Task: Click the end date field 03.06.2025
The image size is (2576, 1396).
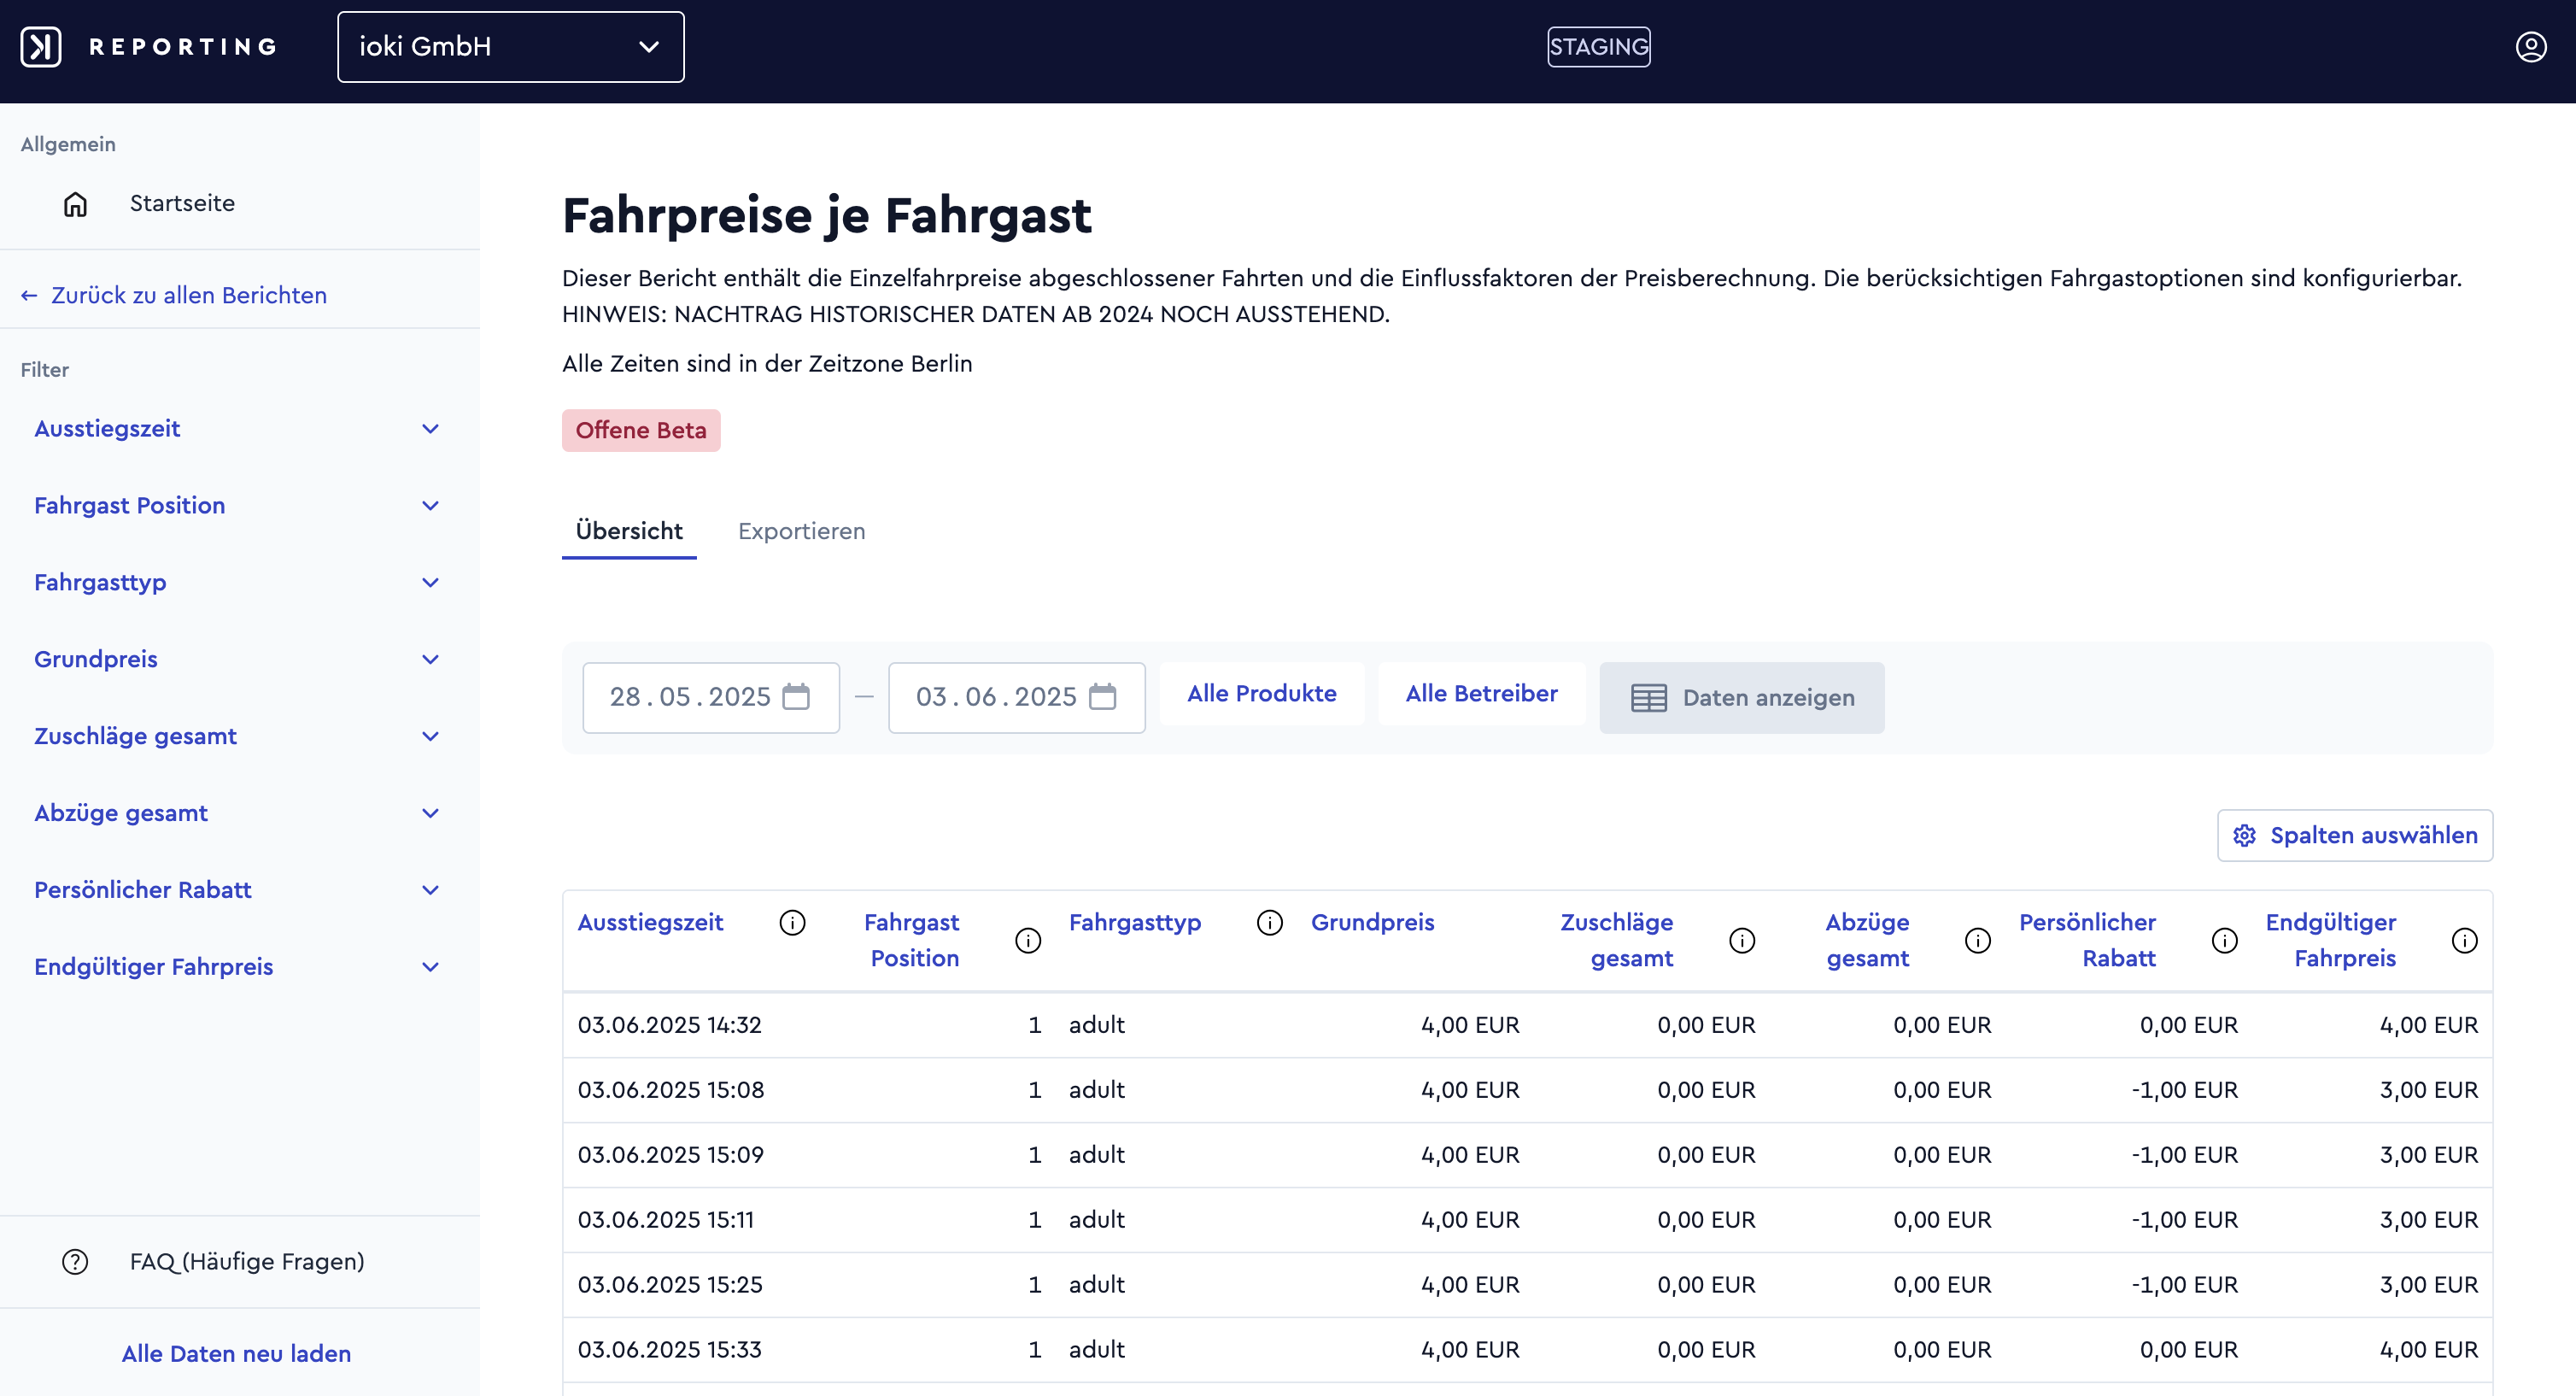Action: [1017, 698]
